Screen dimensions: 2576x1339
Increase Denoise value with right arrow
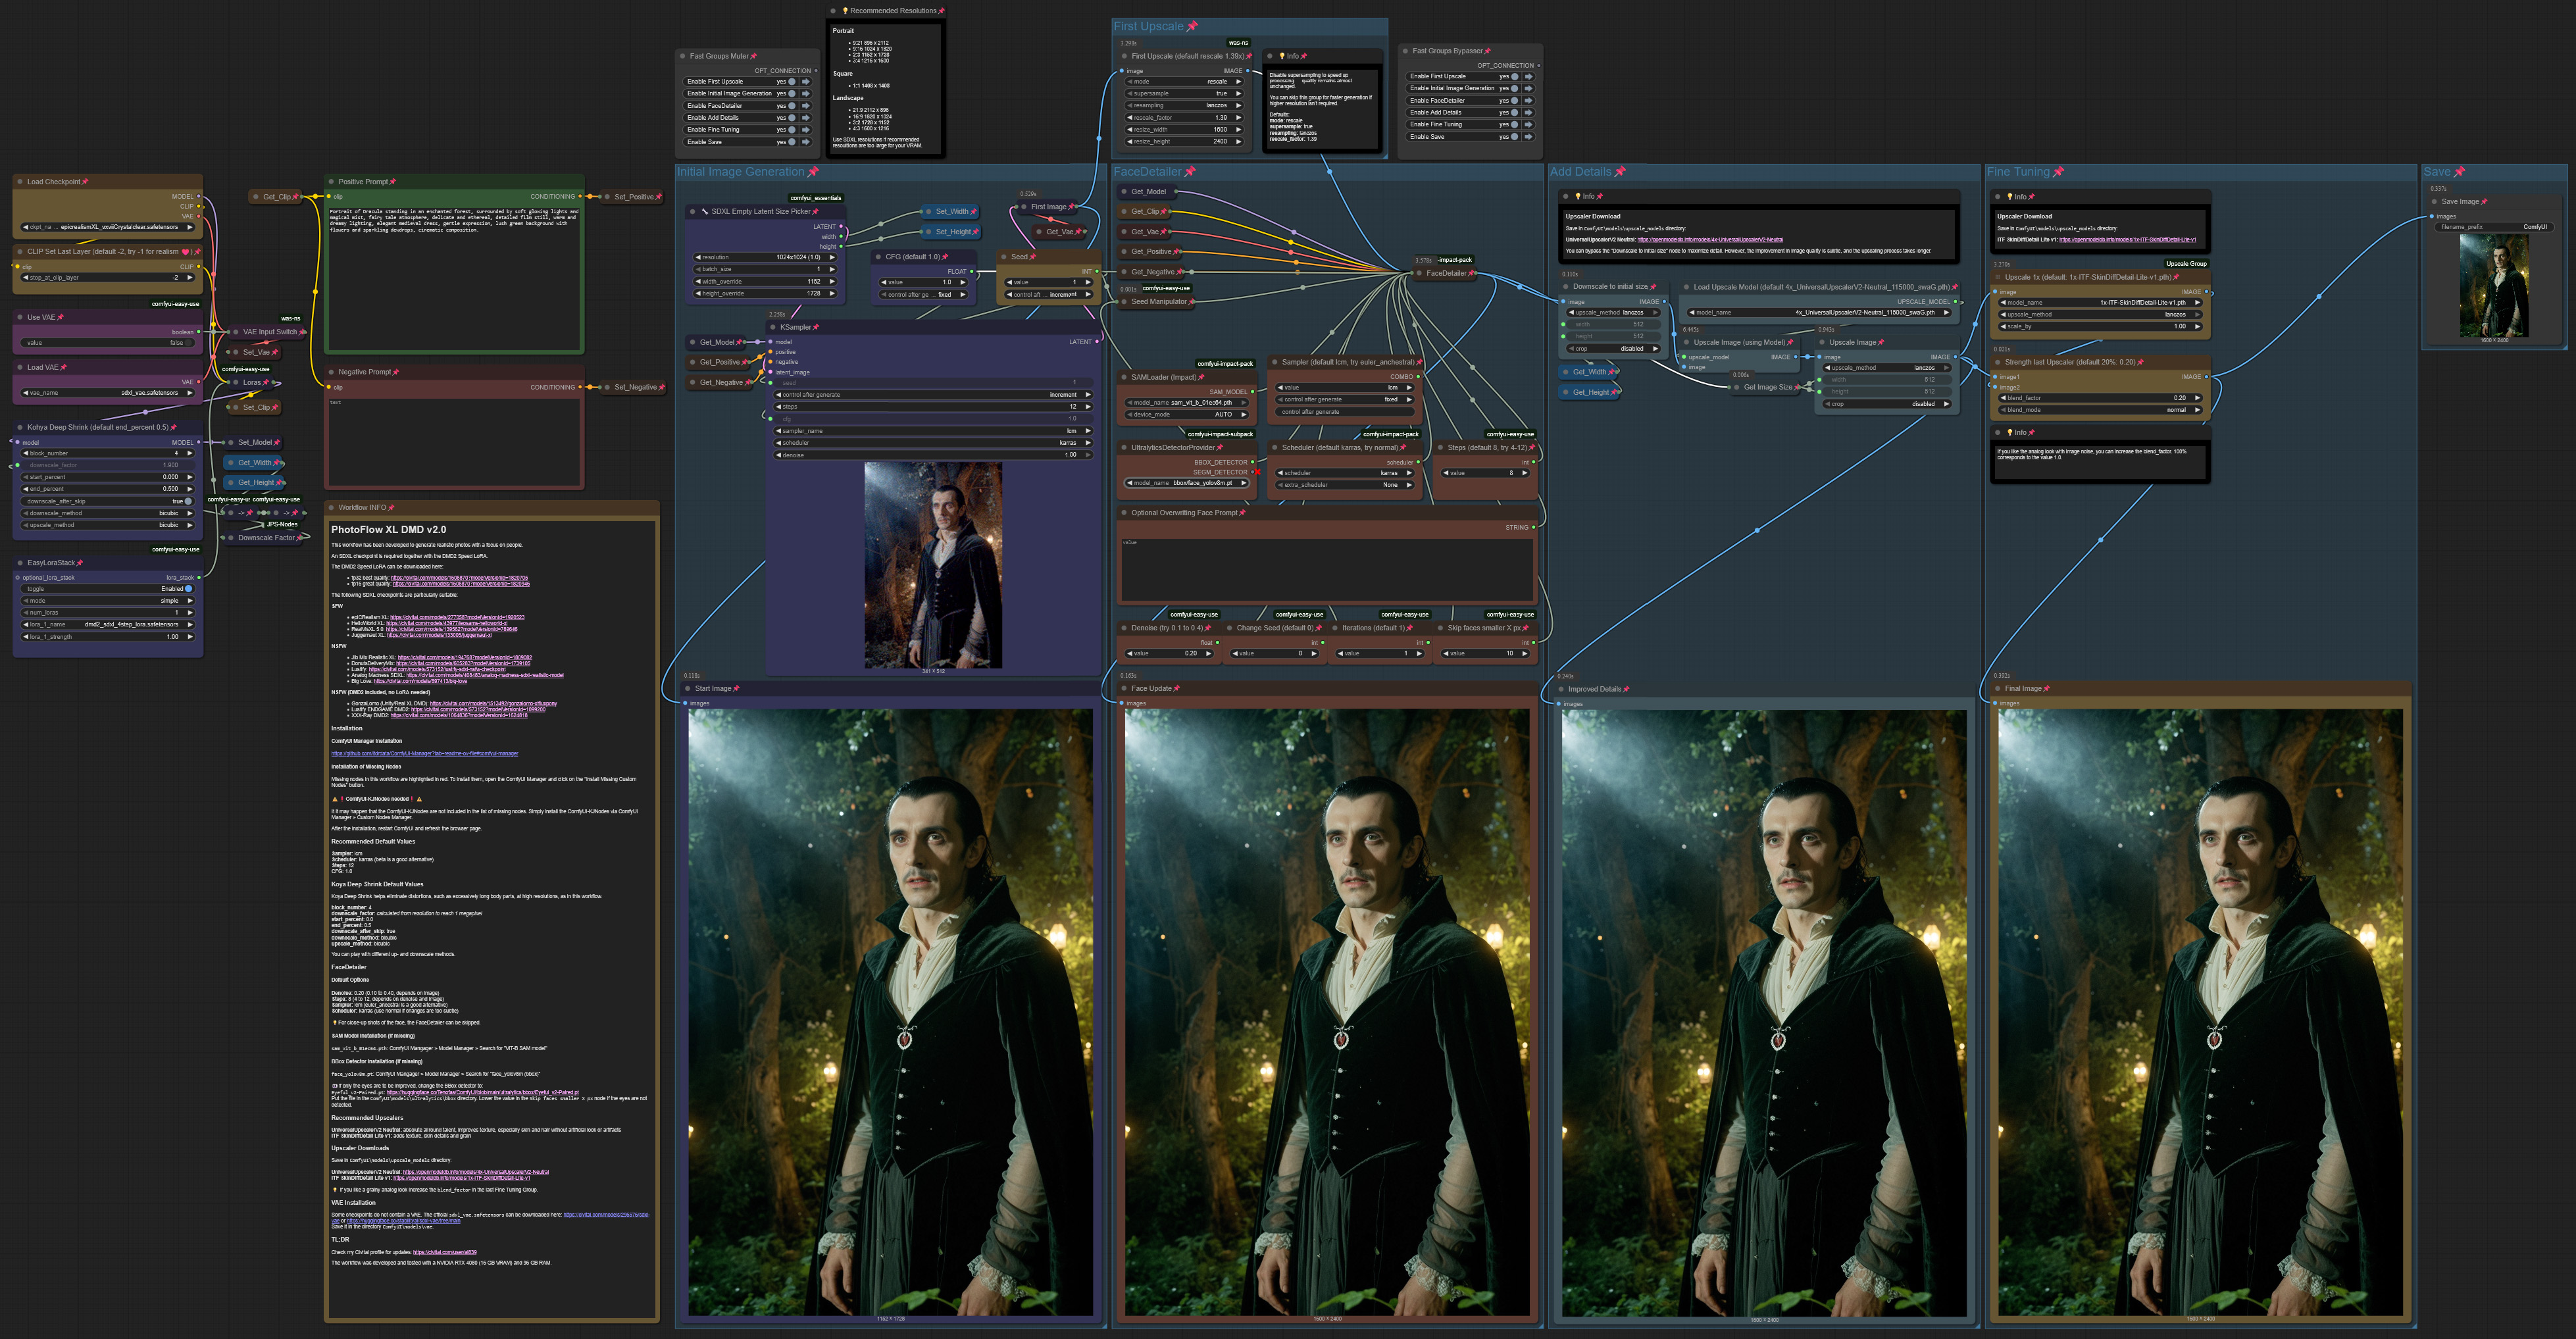(x=1208, y=654)
